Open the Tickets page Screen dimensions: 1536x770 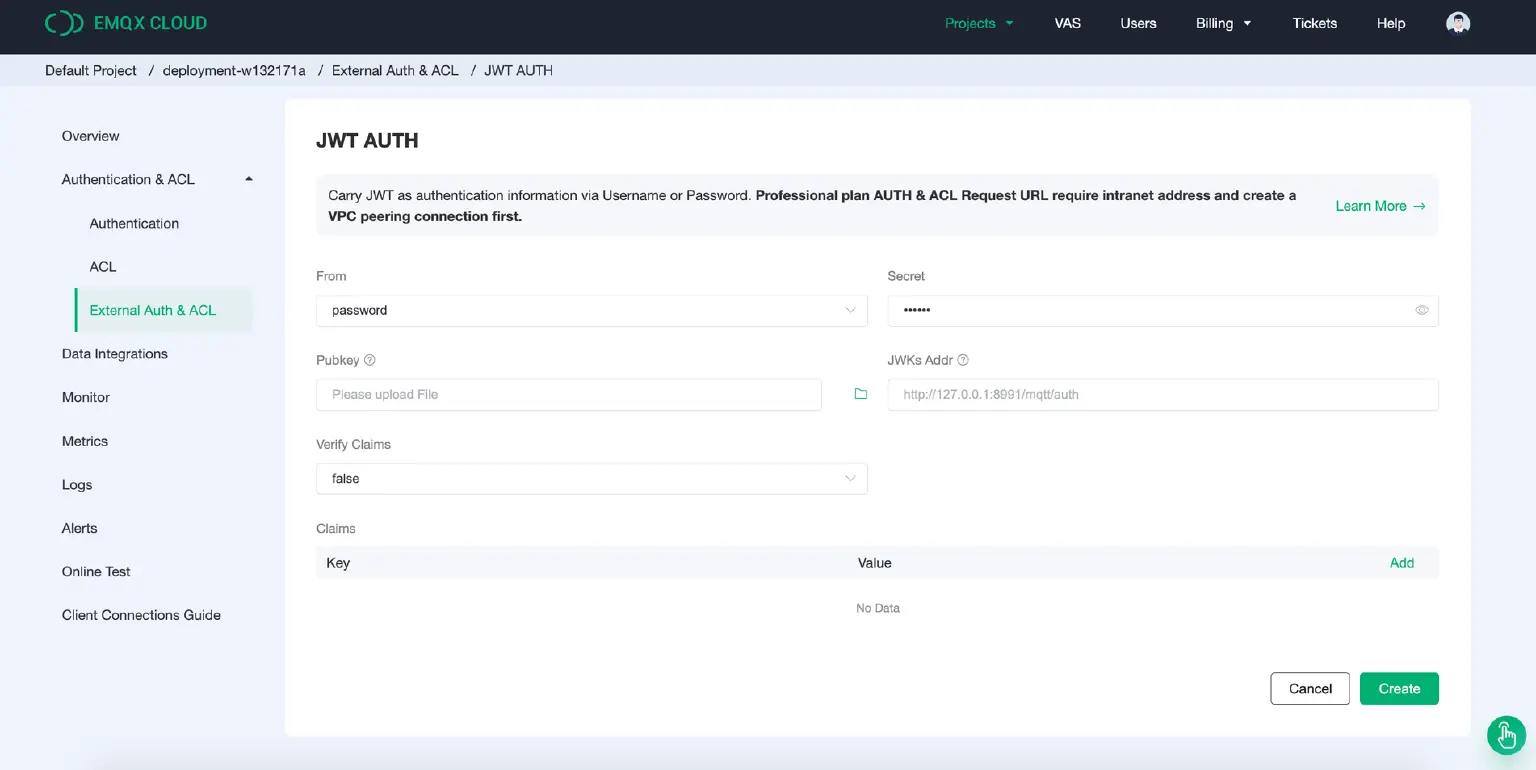[x=1314, y=23]
